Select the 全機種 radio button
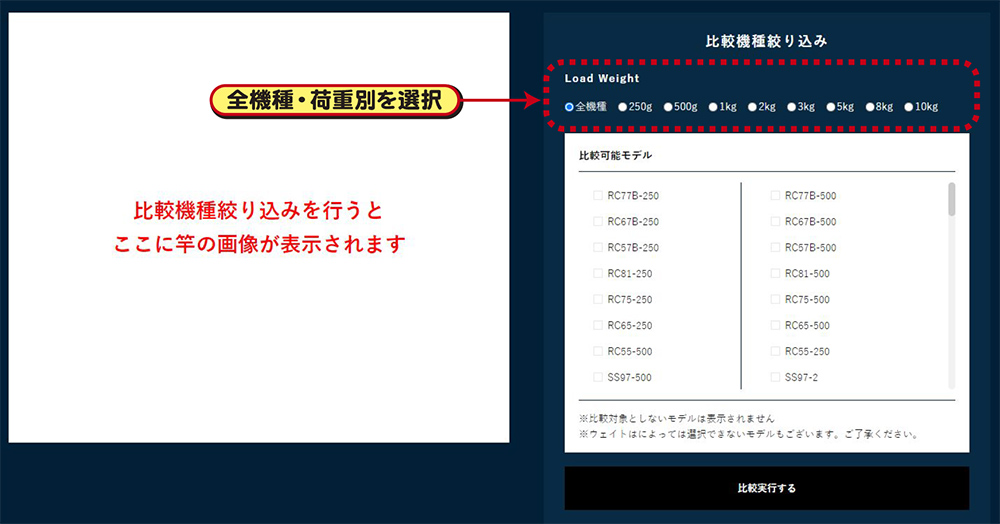1000x524 pixels. (x=570, y=107)
